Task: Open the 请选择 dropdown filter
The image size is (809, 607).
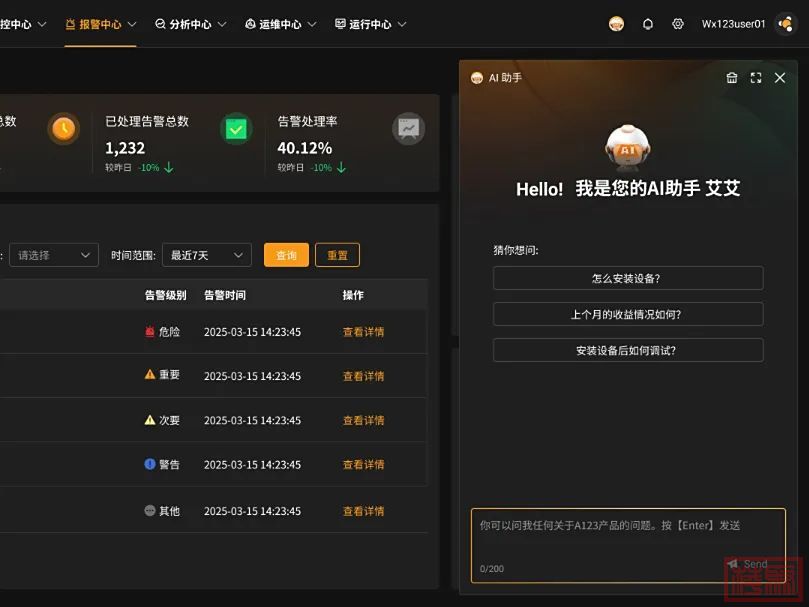Action: coord(54,255)
